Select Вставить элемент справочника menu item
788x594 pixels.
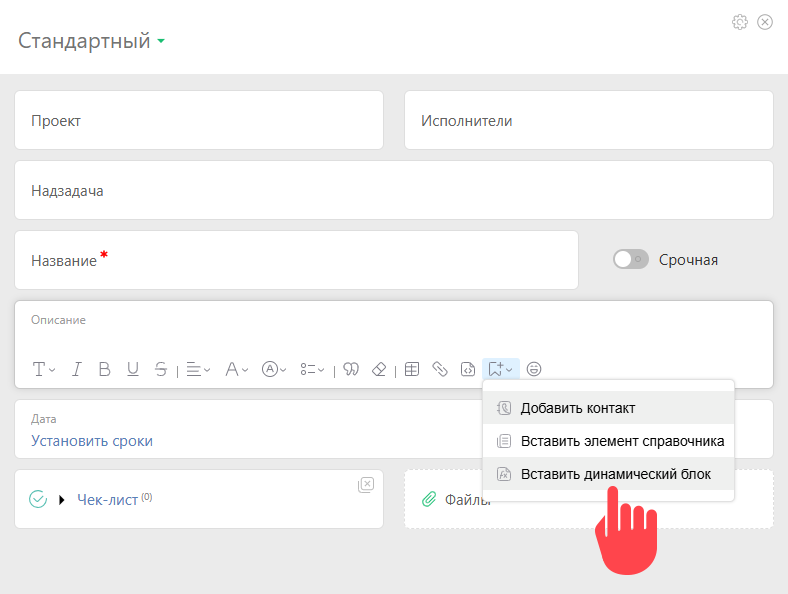click(608, 441)
